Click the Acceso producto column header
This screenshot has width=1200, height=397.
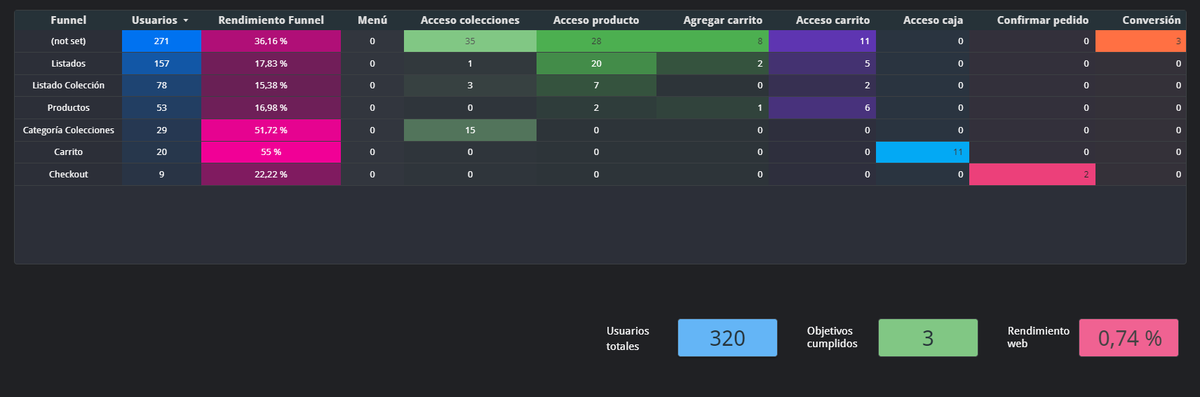coord(596,20)
